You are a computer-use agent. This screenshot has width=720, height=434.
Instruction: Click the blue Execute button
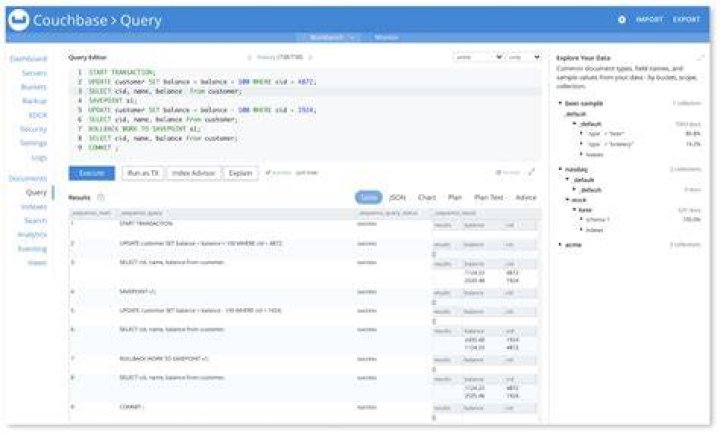(x=92, y=173)
